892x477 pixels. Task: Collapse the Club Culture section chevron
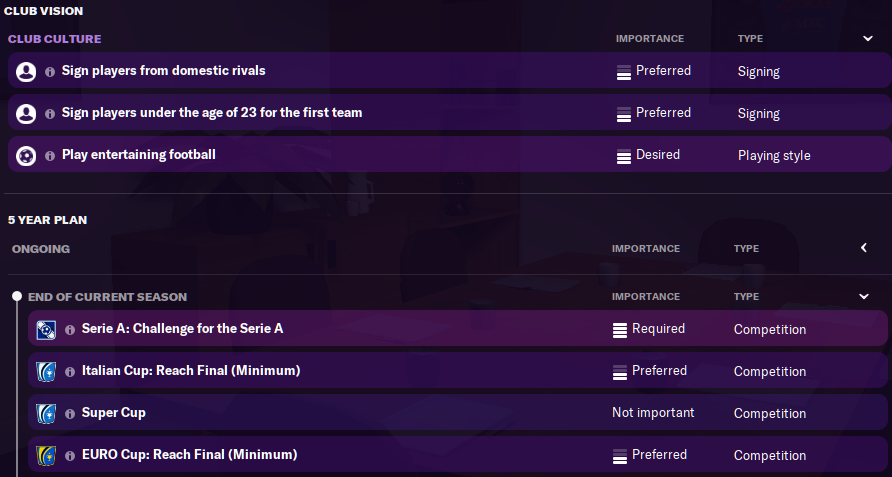(867, 39)
